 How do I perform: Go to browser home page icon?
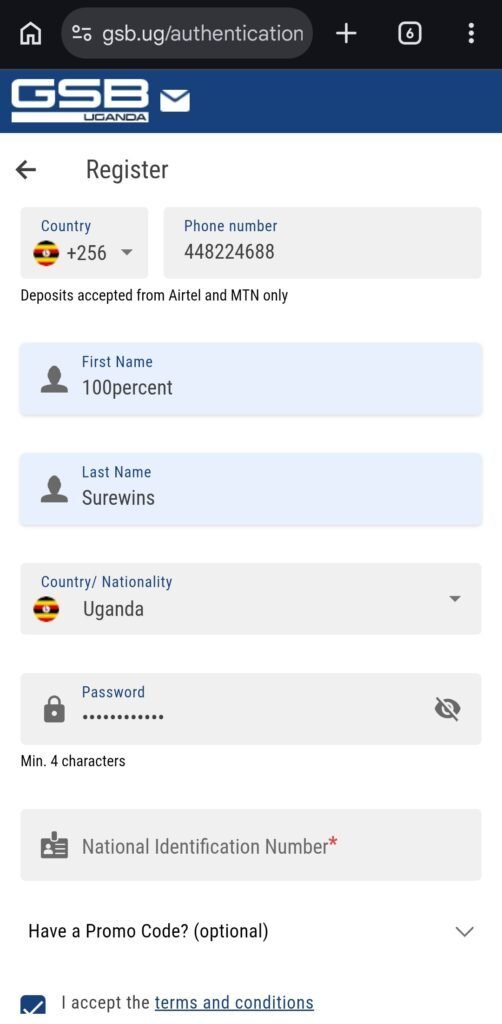click(31, 33)
